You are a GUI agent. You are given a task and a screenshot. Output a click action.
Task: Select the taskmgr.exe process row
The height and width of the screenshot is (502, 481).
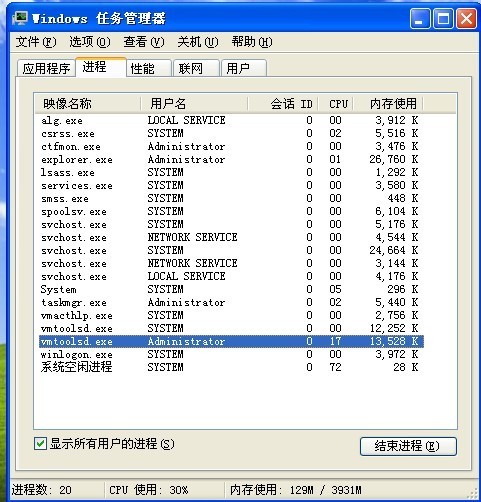[231, 302]
